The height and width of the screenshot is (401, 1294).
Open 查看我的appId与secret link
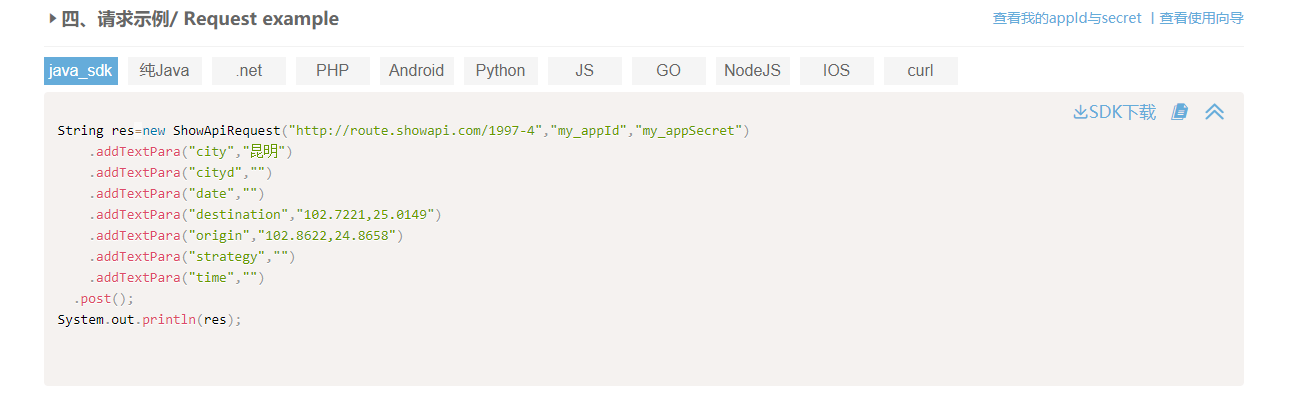pyautogui.click(x=1066, y=18)
